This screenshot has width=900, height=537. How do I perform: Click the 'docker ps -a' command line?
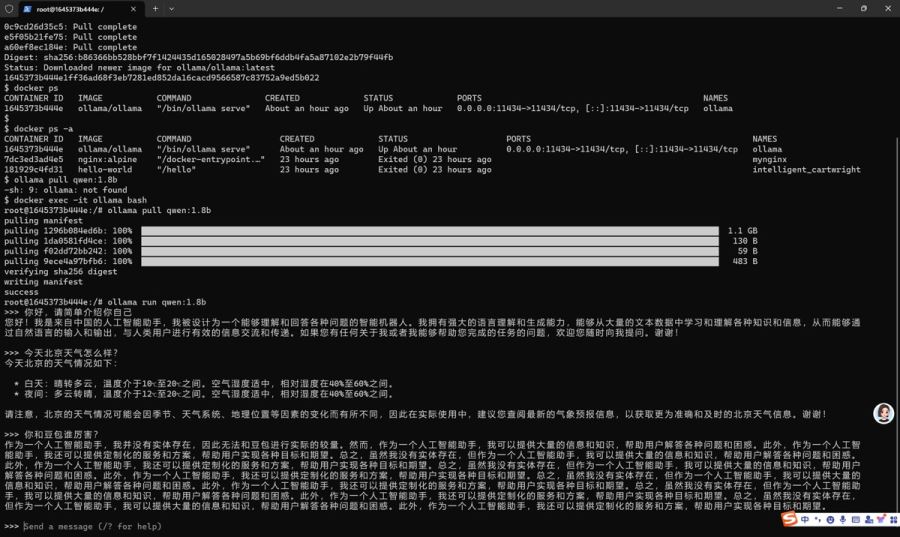point(44,129)
